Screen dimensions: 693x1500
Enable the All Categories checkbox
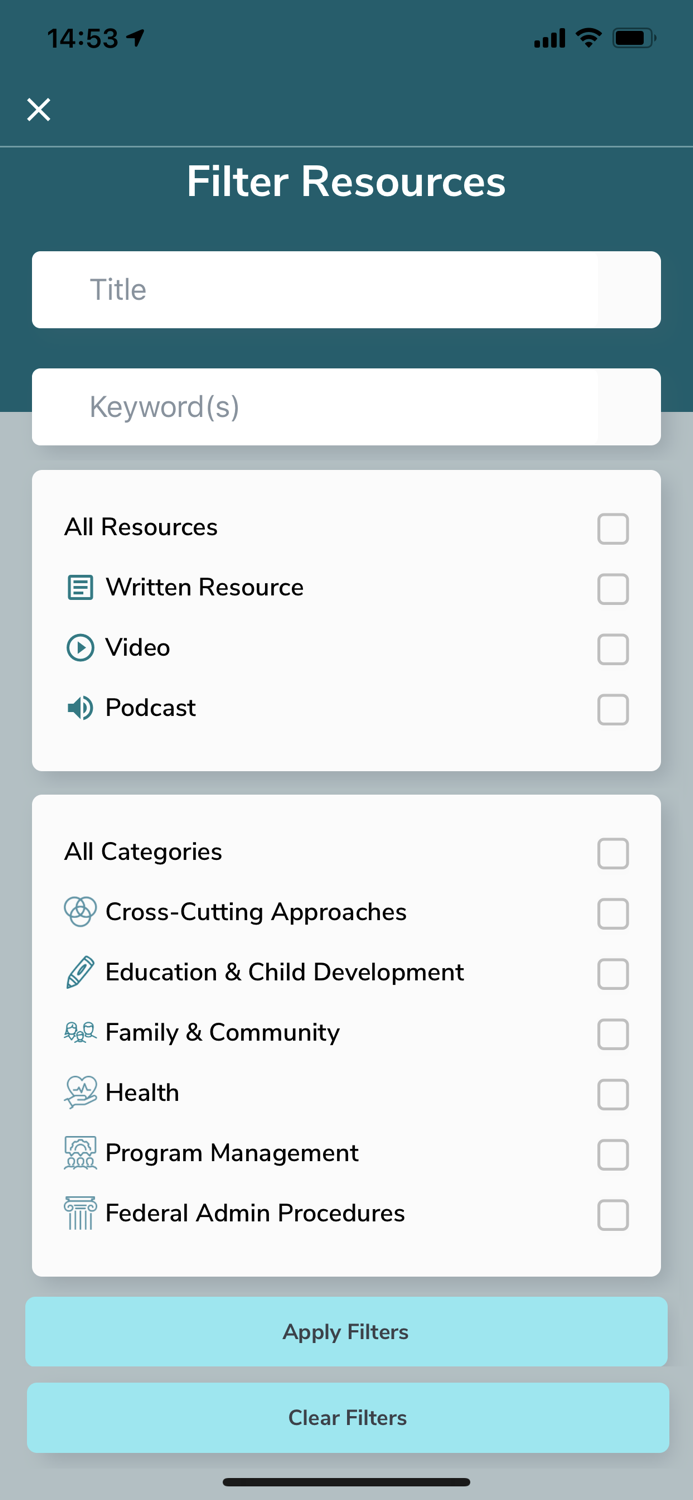[613, 853]
